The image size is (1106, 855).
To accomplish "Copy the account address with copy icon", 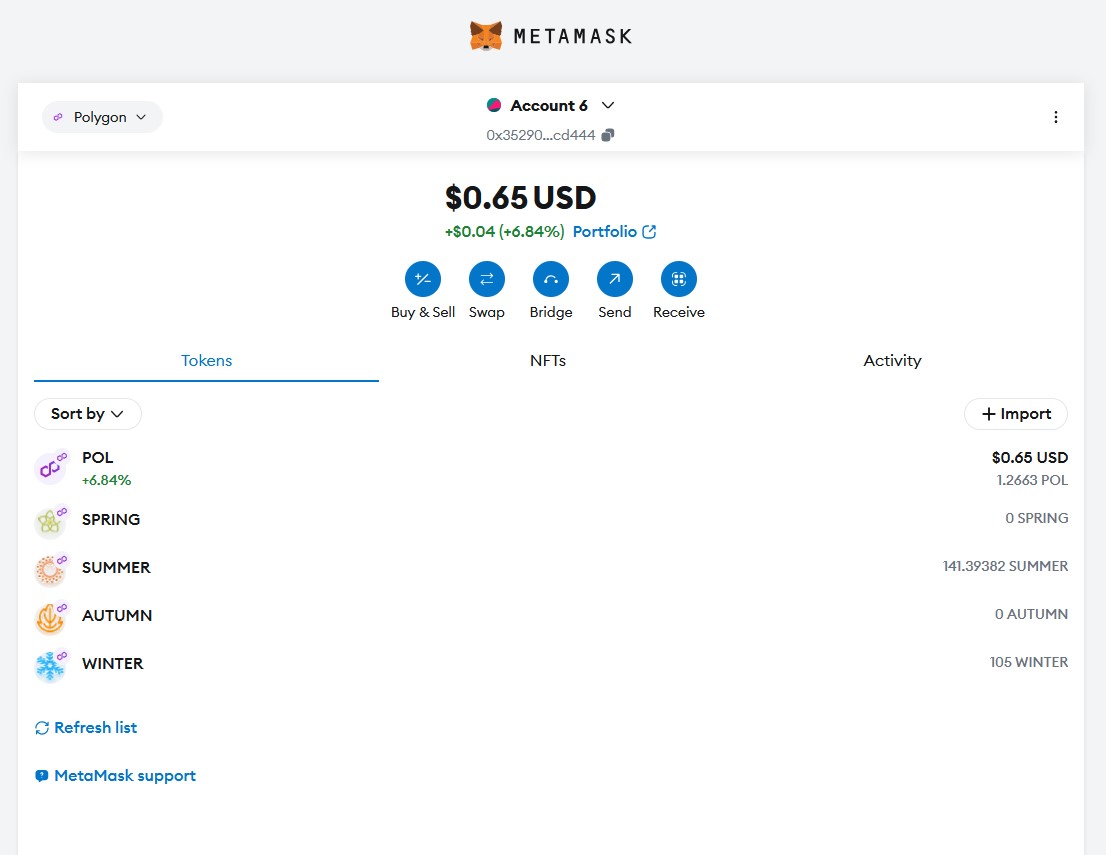I will [608, 135].
